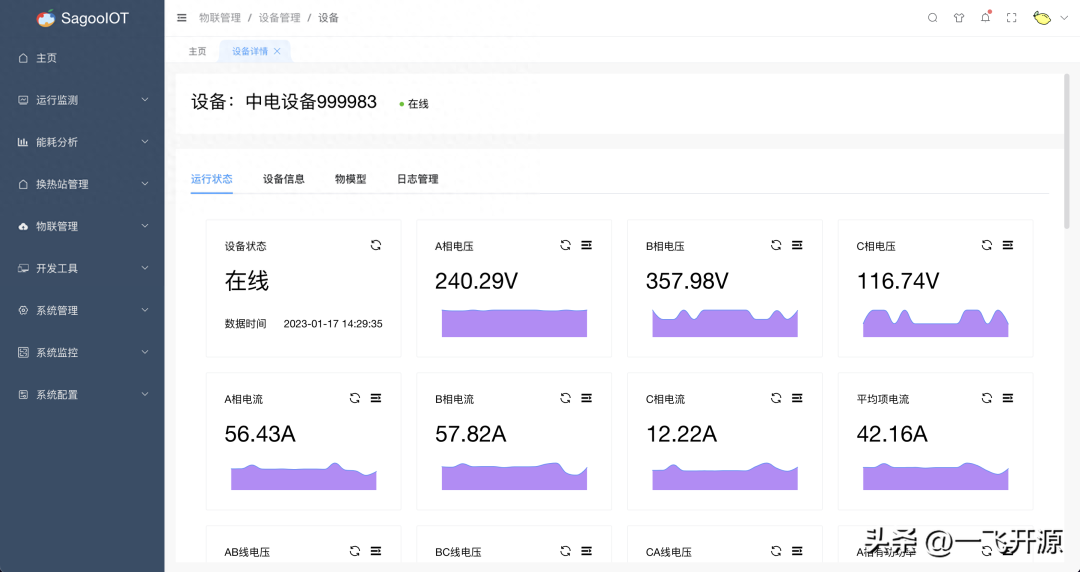Click data time 2023-01-17 14:29:35
Screen dimensions: 1080x572
coord(333,324)
